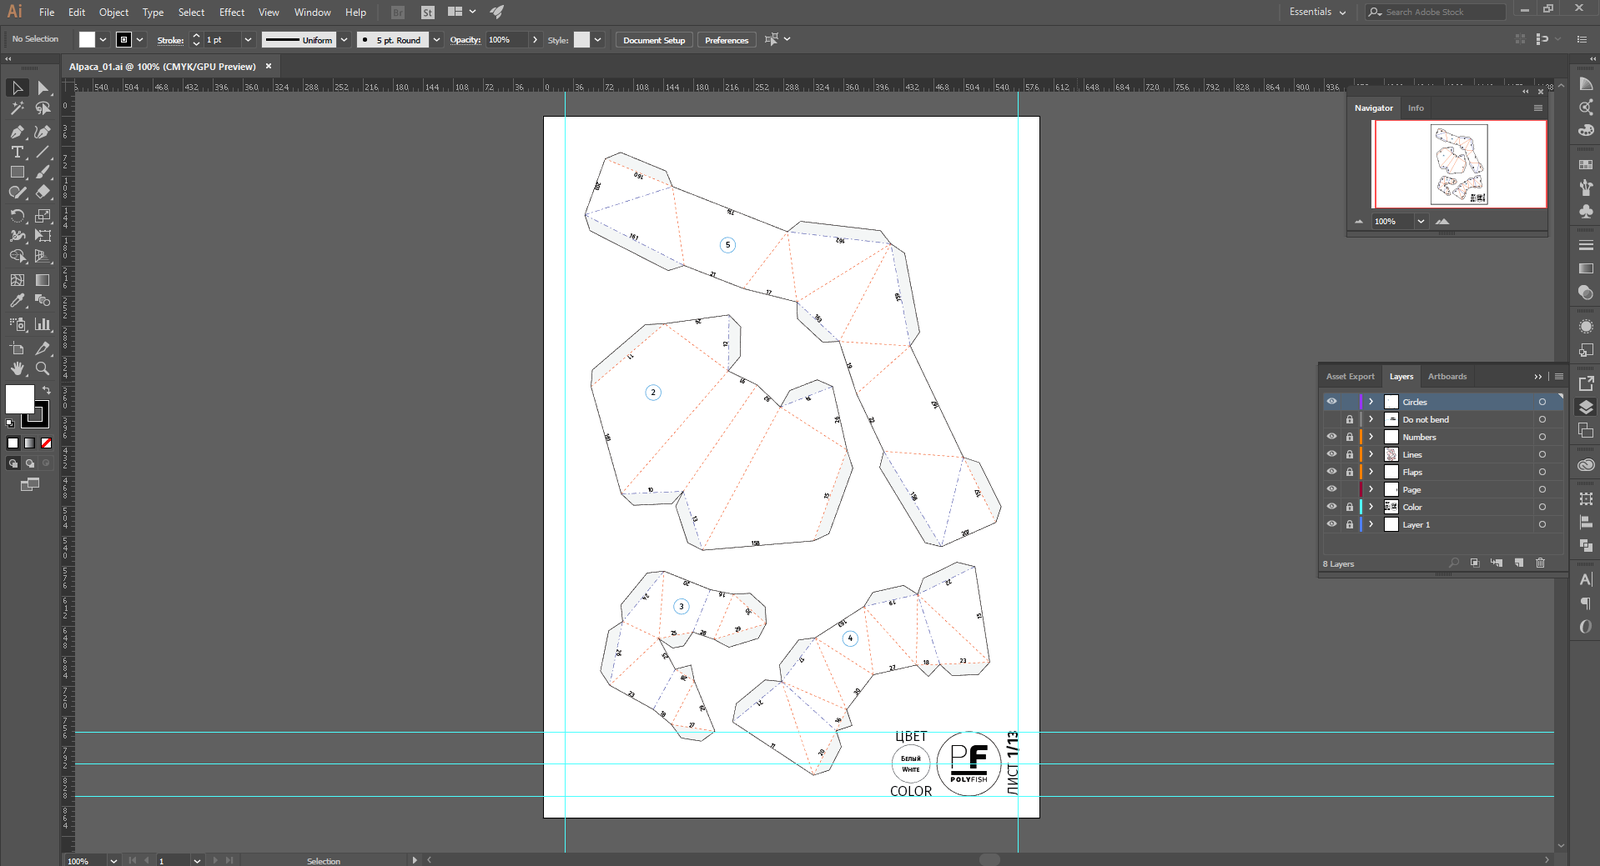Select the Selection tool (black arrow)
The image size is (1600, 866).
coord(17,88)
